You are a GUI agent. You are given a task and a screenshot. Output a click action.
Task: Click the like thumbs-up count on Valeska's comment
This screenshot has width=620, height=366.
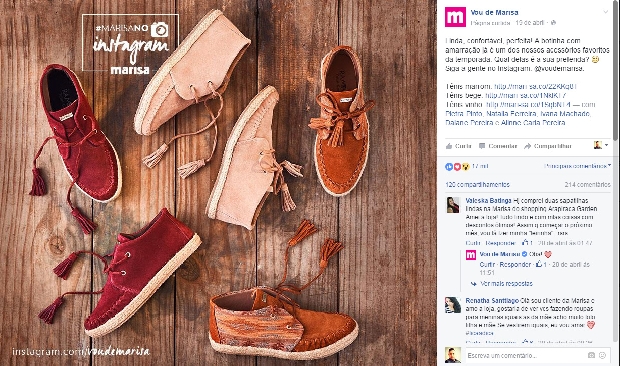pos(527,243)
